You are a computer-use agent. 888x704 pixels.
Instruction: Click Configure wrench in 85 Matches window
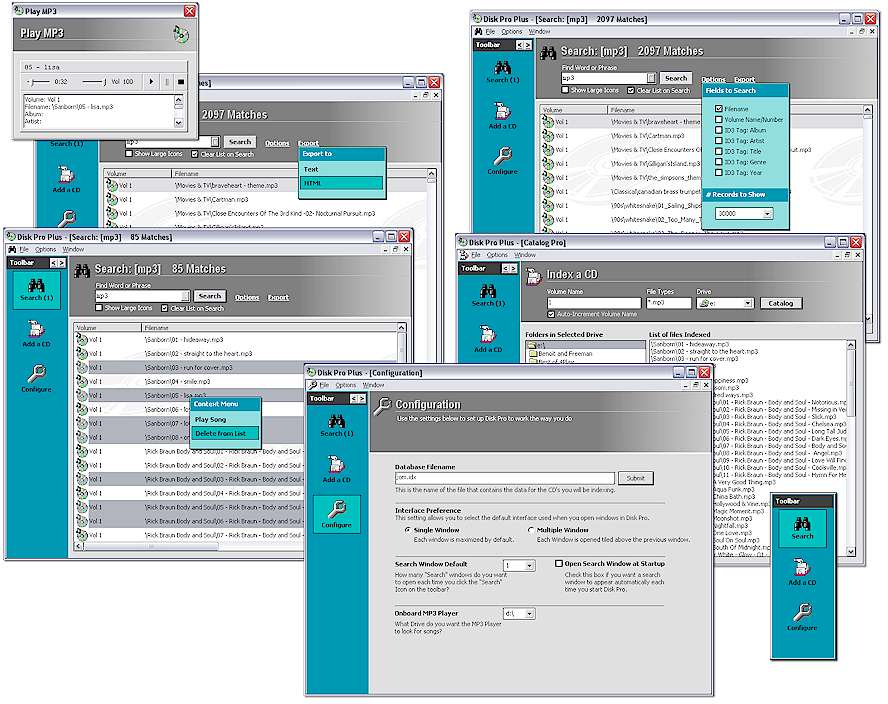(x=36, y=378)
